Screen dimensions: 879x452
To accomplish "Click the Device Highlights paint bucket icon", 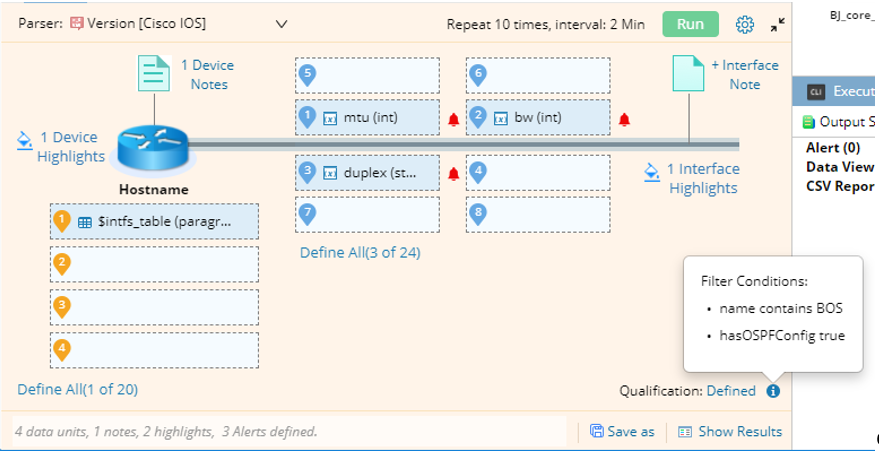I will (x=25, y=139).
